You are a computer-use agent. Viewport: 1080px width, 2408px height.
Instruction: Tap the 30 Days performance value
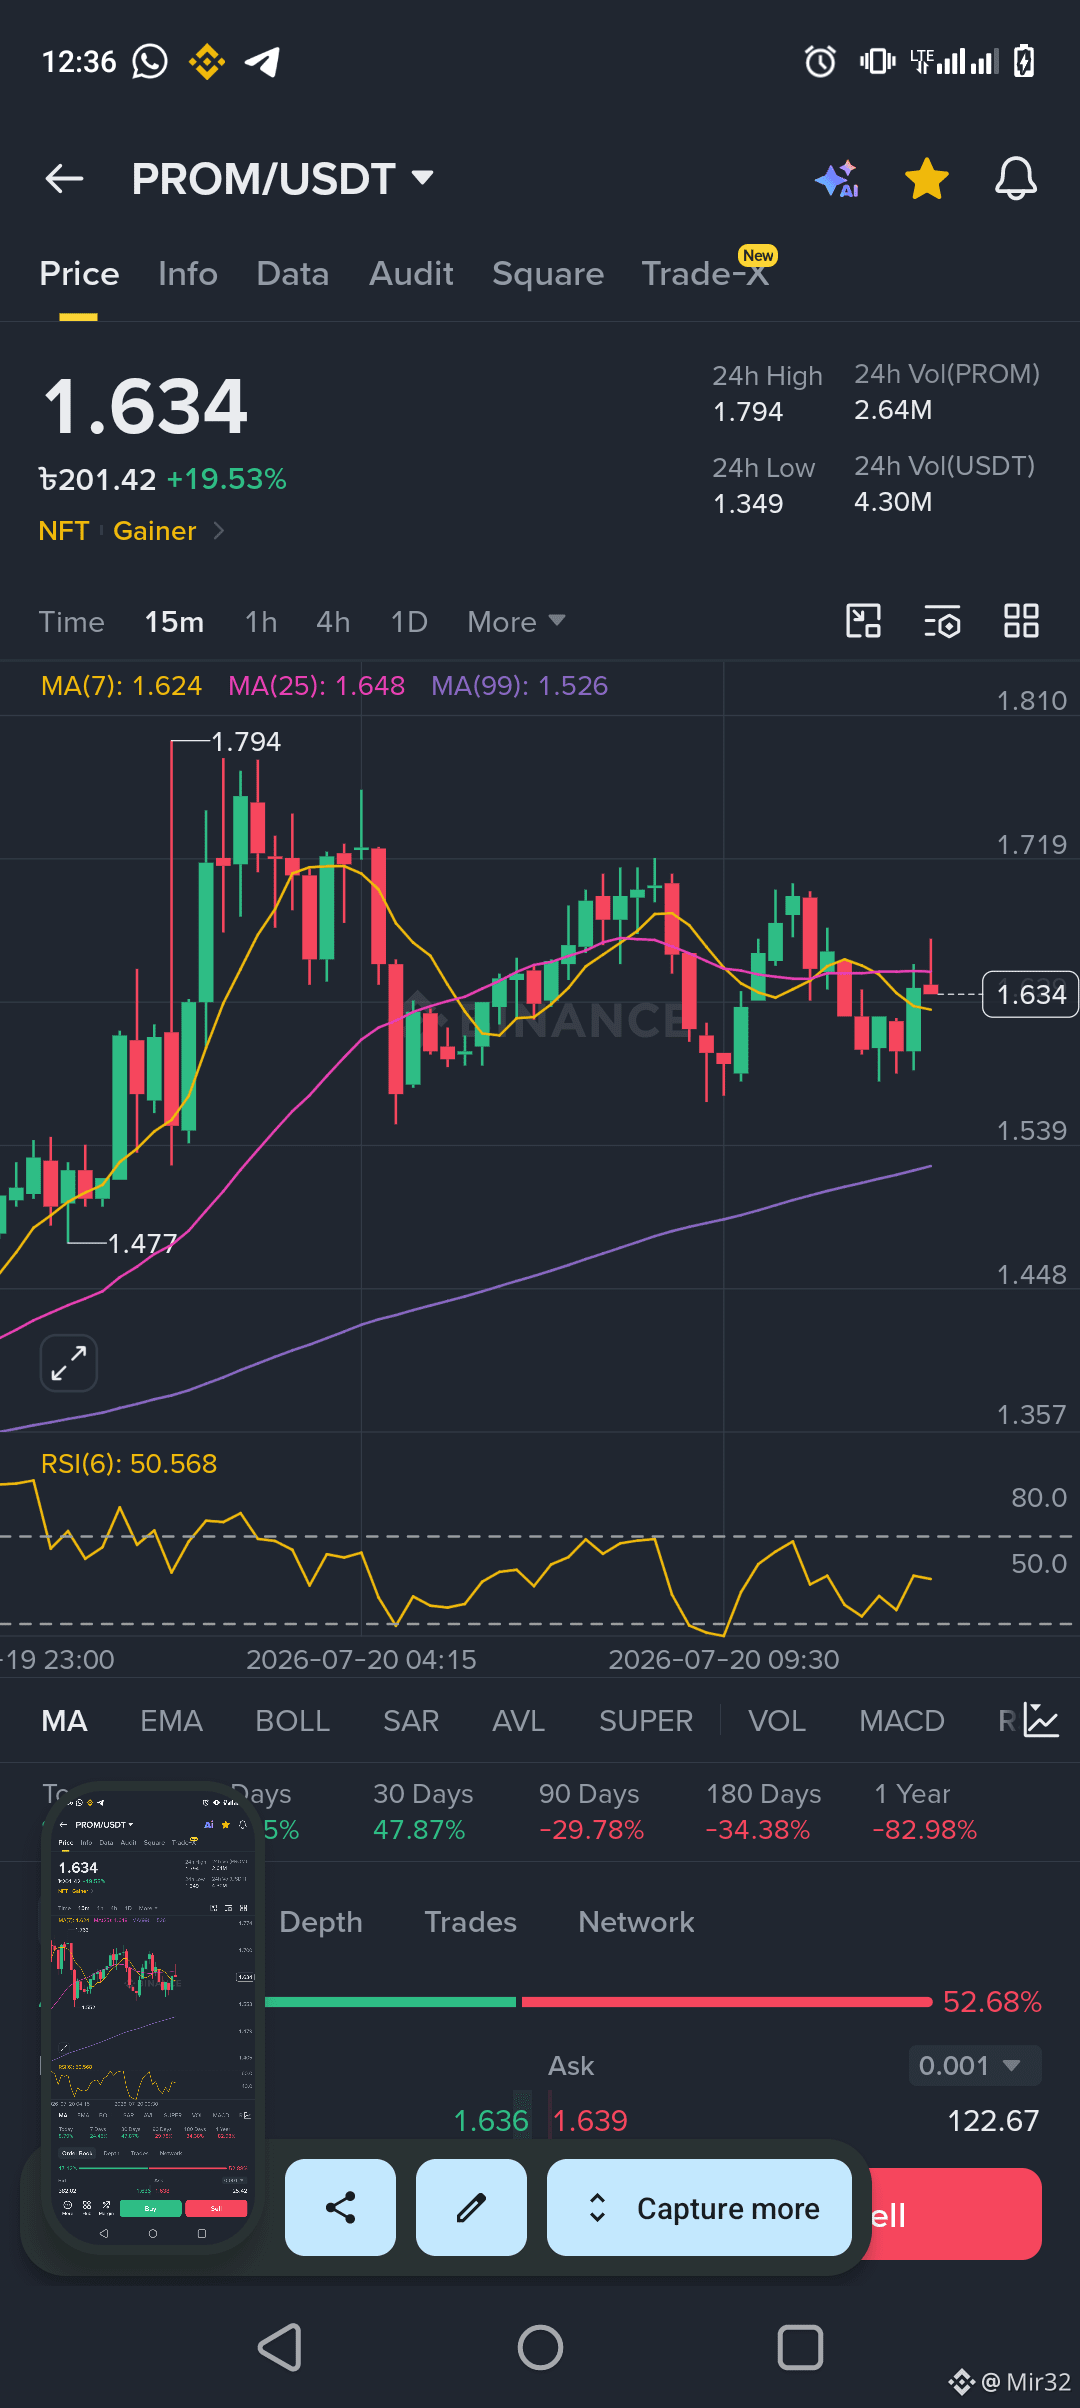click(420, 1830)
